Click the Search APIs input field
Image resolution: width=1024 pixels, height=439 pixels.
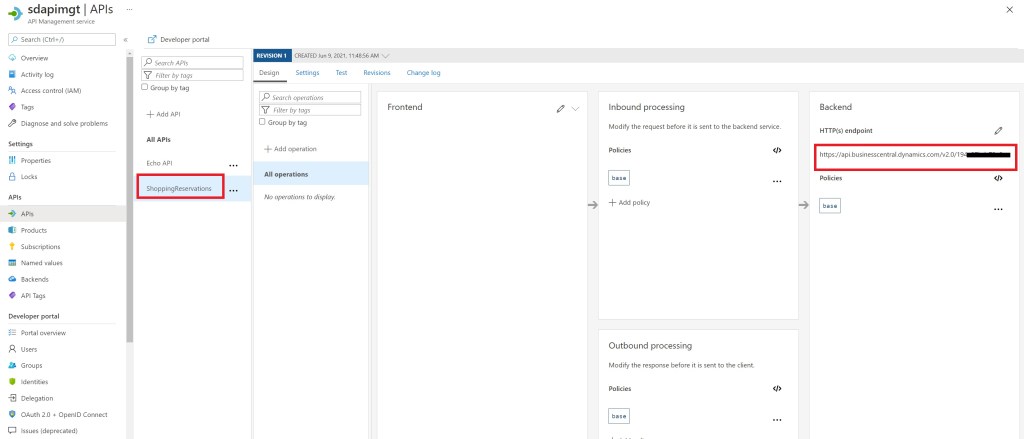coord(196,62)
